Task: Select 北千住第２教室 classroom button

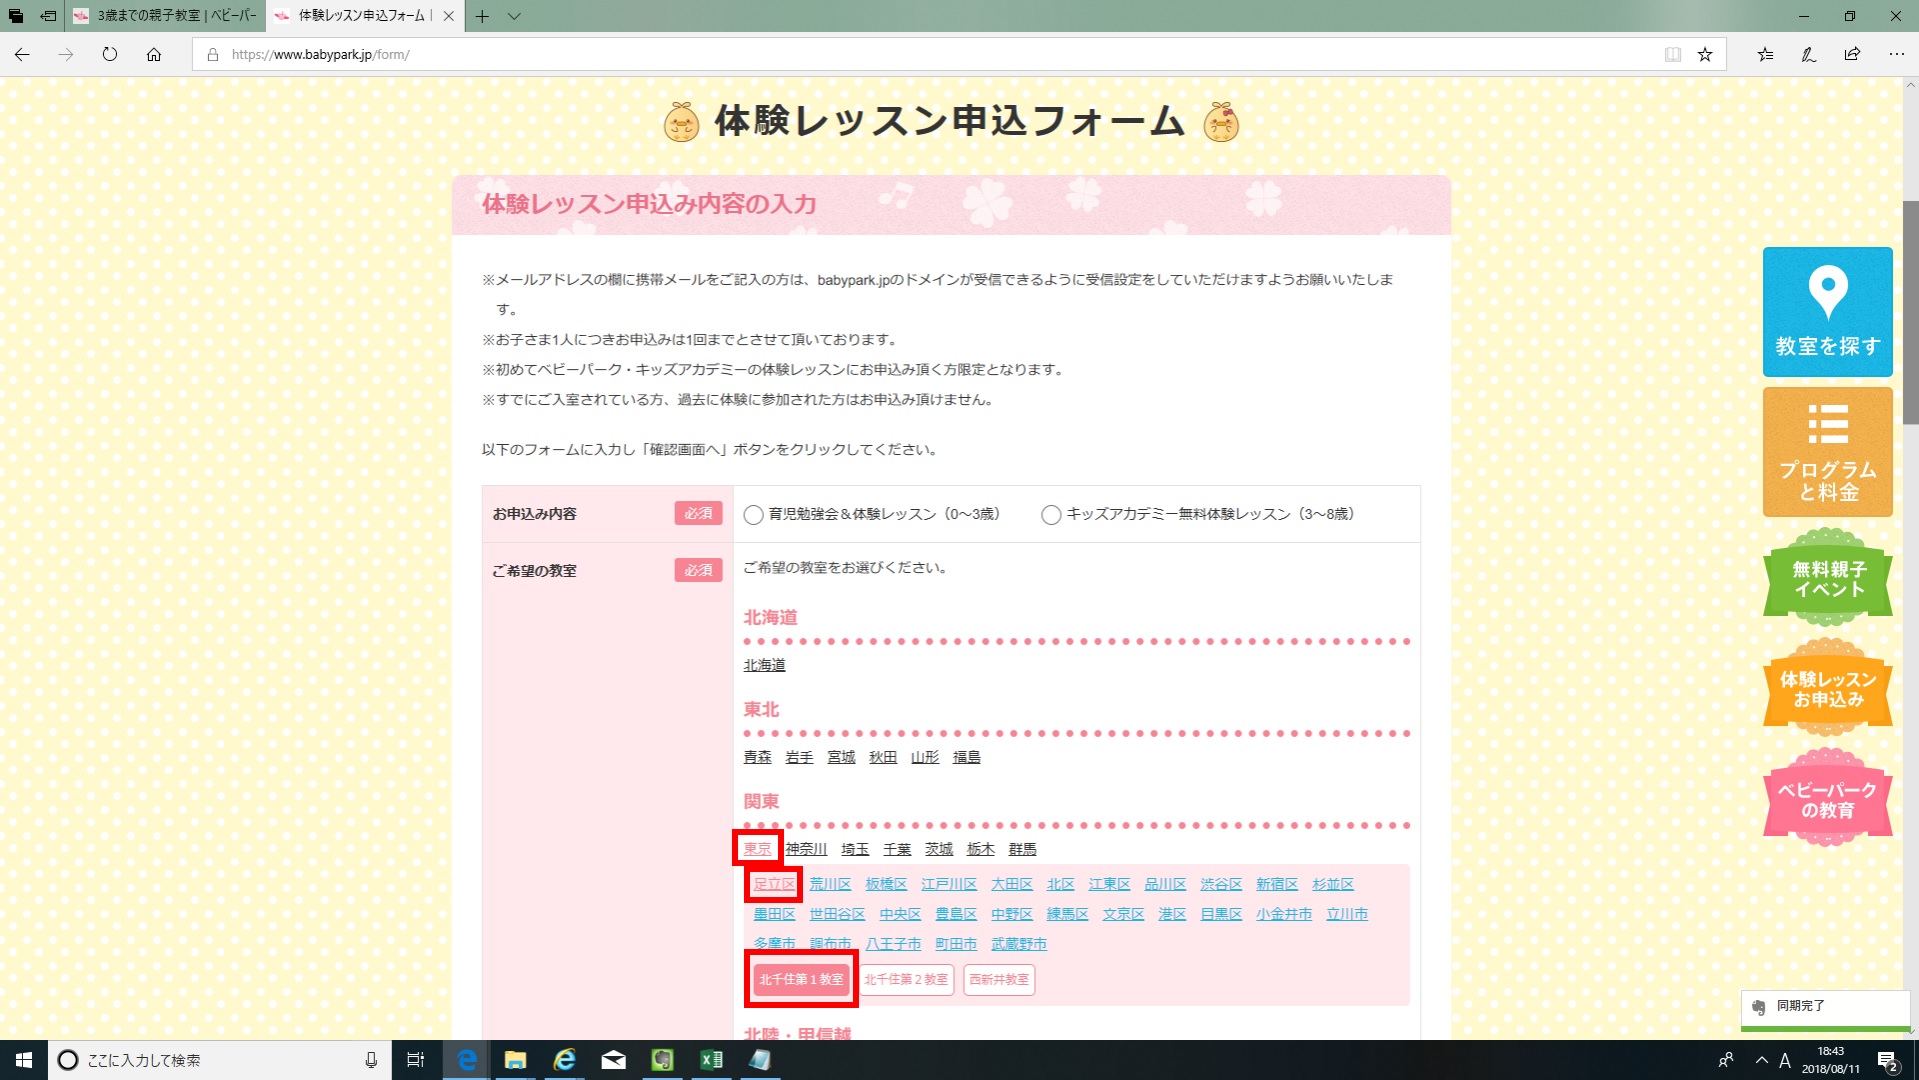Action: pos(906,980)
